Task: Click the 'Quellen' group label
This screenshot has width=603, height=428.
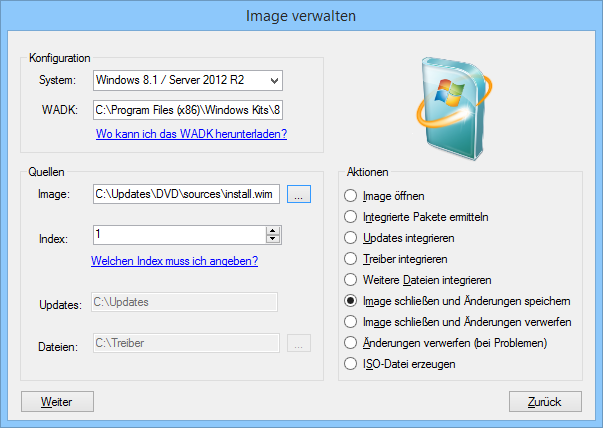Action: [x=46, y=172]
